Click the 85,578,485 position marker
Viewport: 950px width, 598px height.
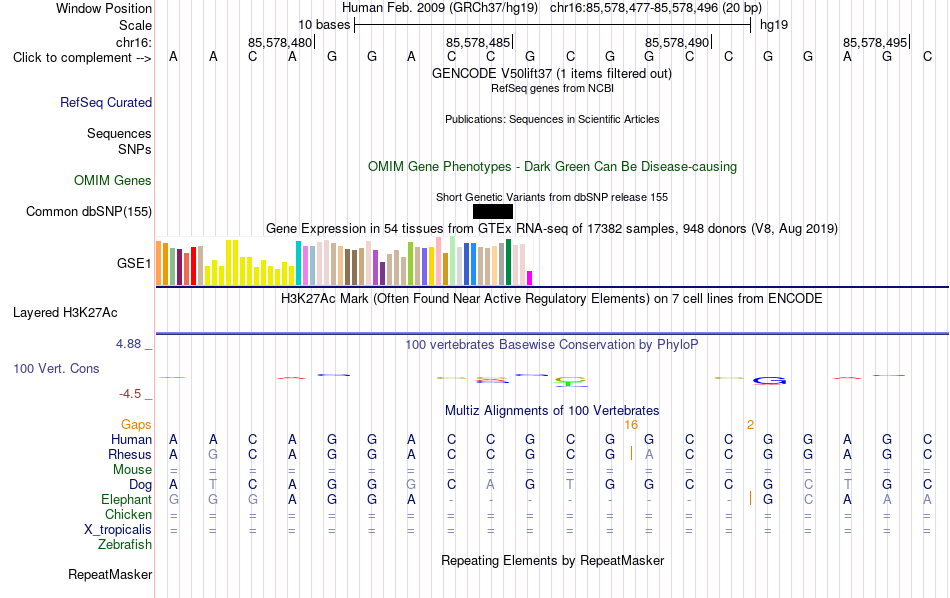tap(478, 42)
